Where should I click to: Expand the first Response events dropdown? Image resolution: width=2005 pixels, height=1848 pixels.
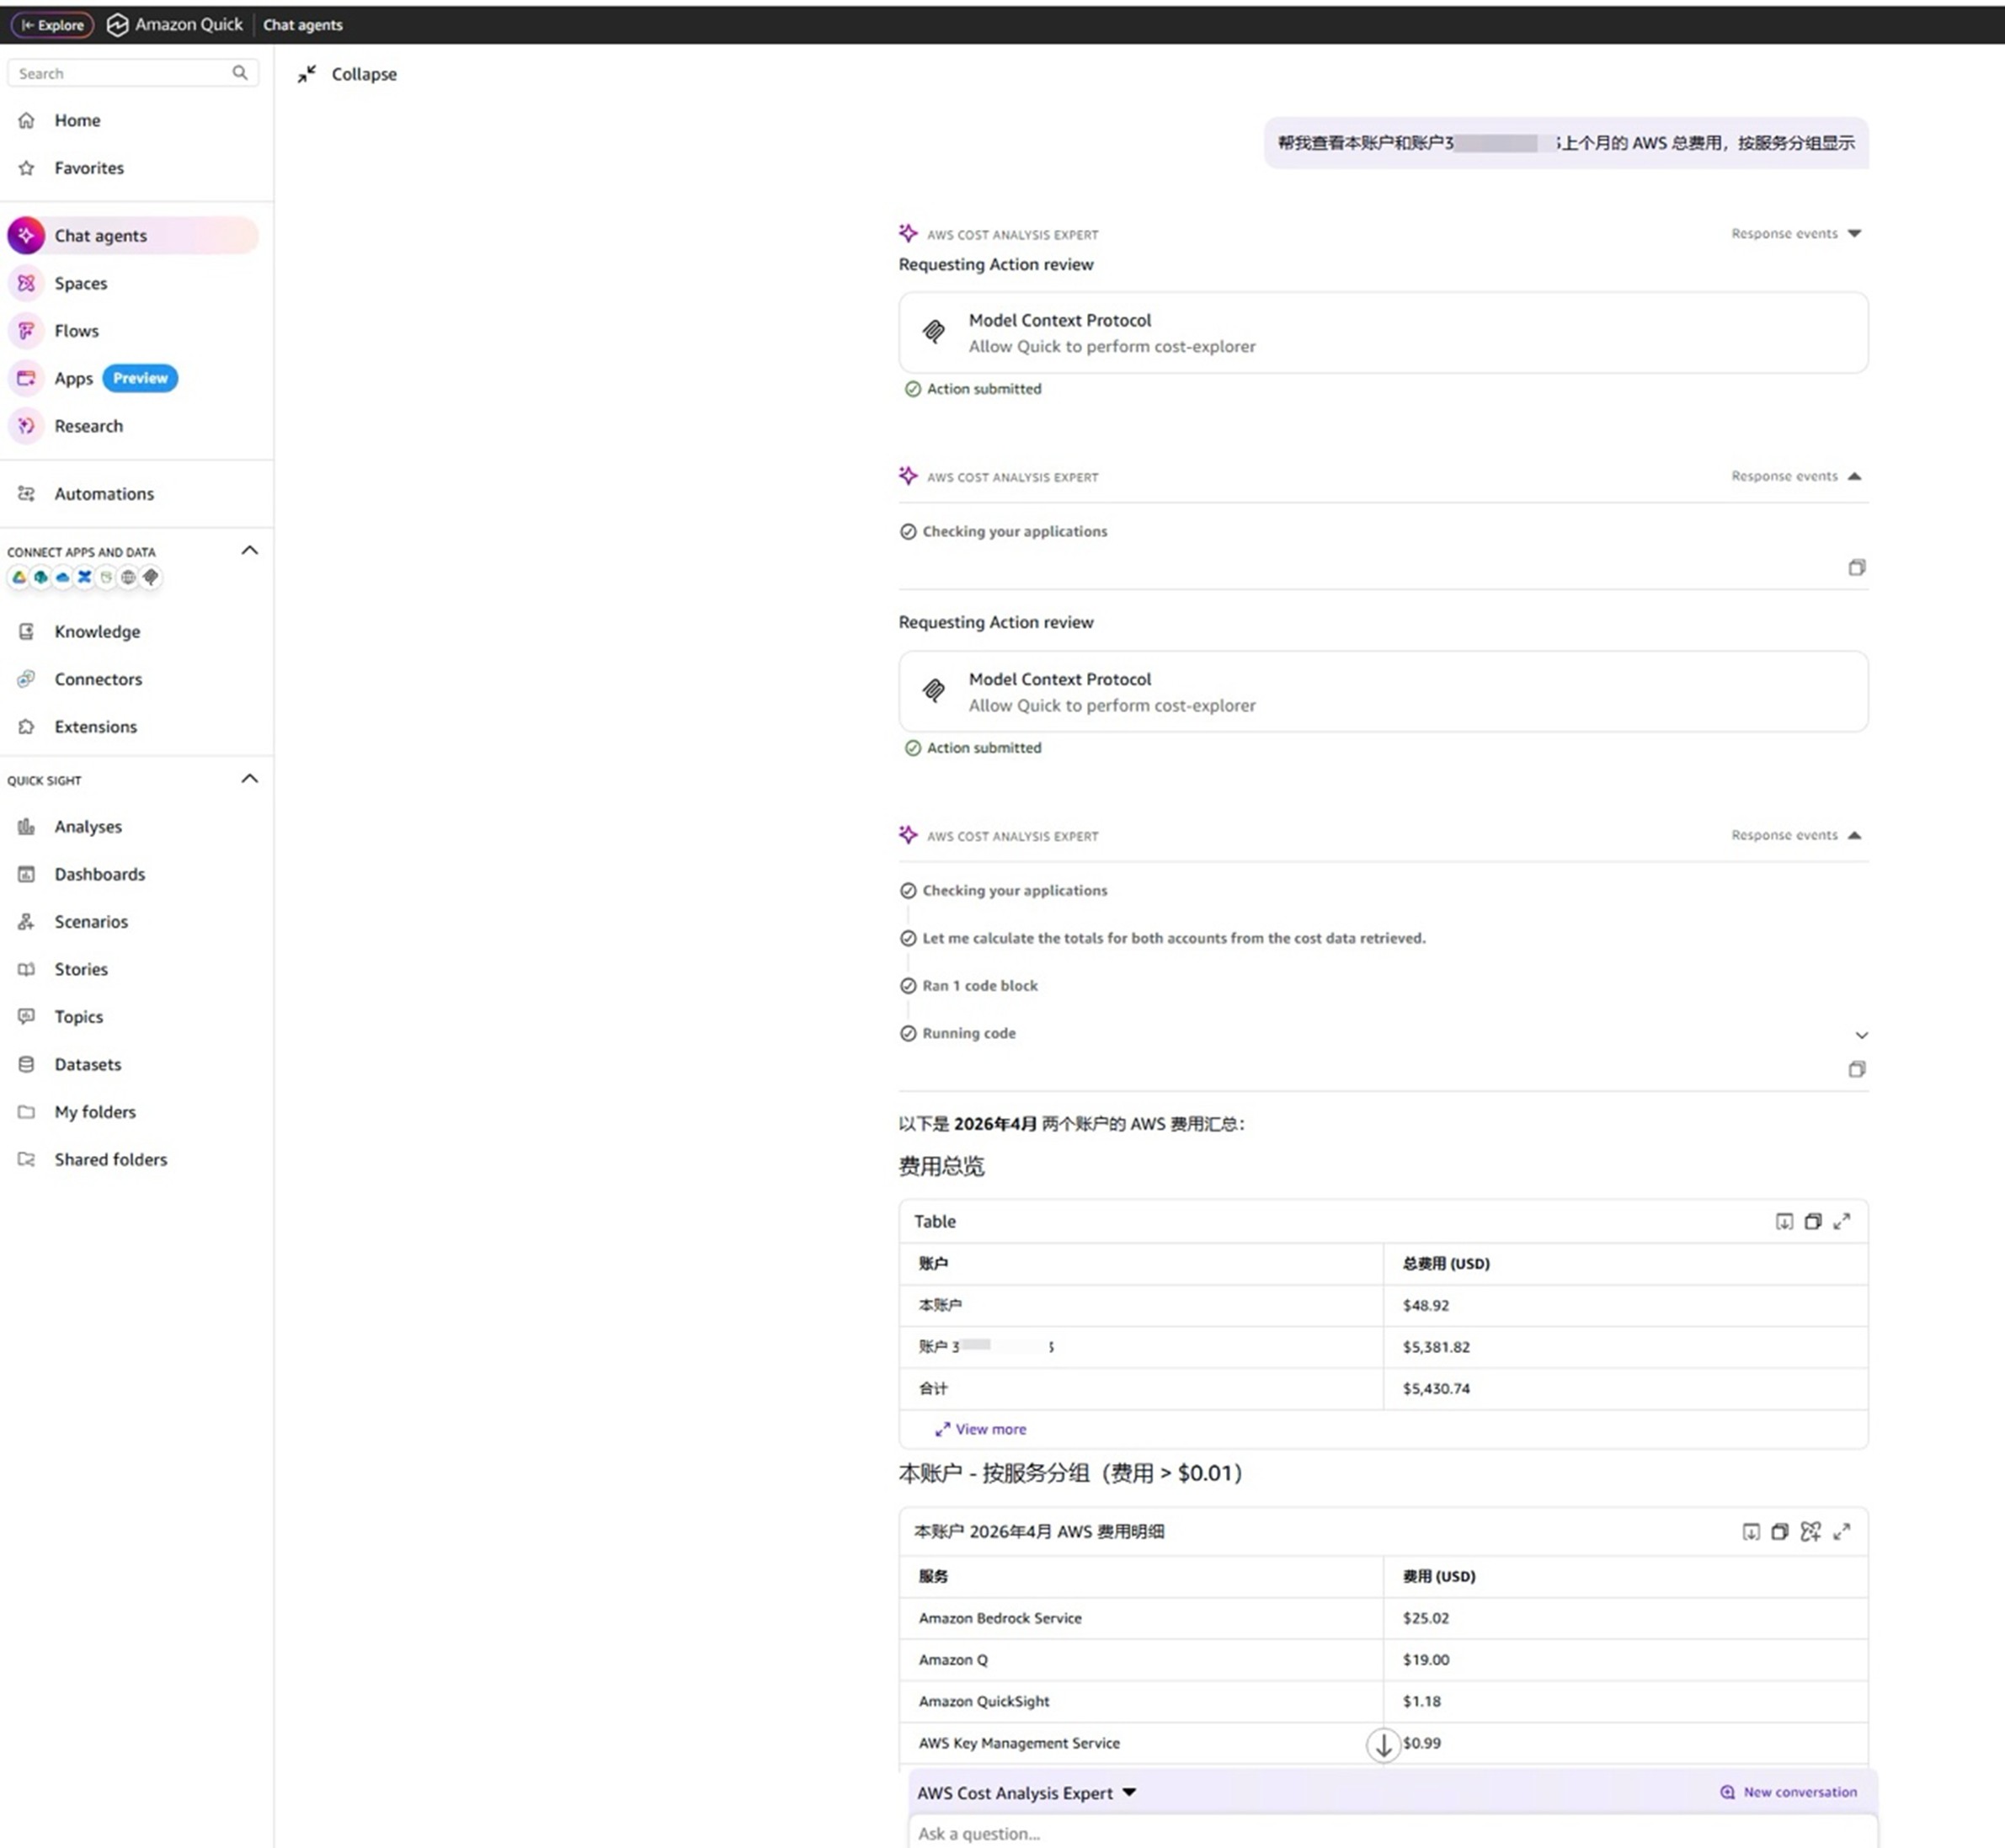(1796, 234)
